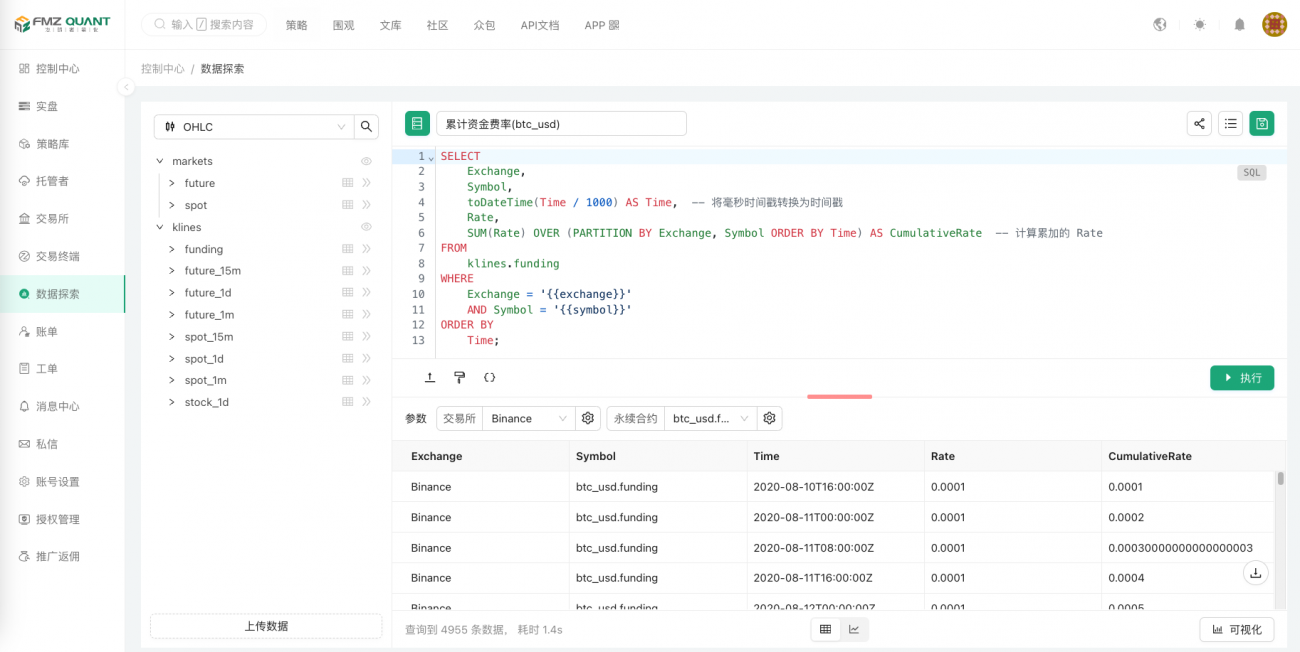This screenshot has height=652, width=1300.
Task: Open the OHLC data source dropdown
Action: 254,127
